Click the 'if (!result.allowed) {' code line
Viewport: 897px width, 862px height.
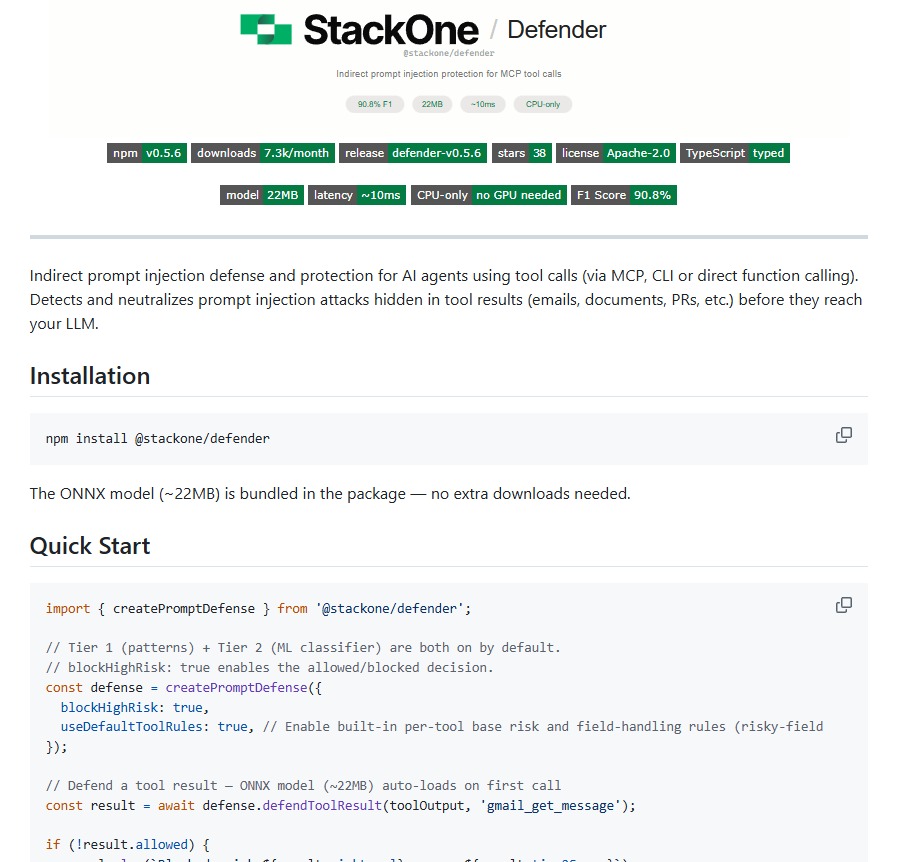tap(128, 844)
